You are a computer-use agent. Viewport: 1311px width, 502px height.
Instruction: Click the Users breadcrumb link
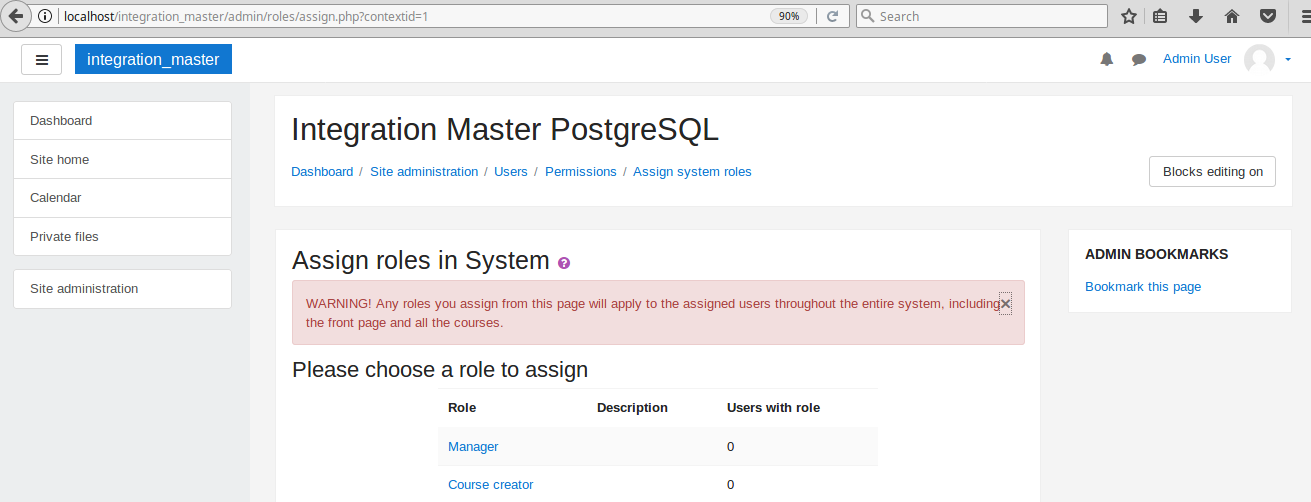[x=511, y=172]
